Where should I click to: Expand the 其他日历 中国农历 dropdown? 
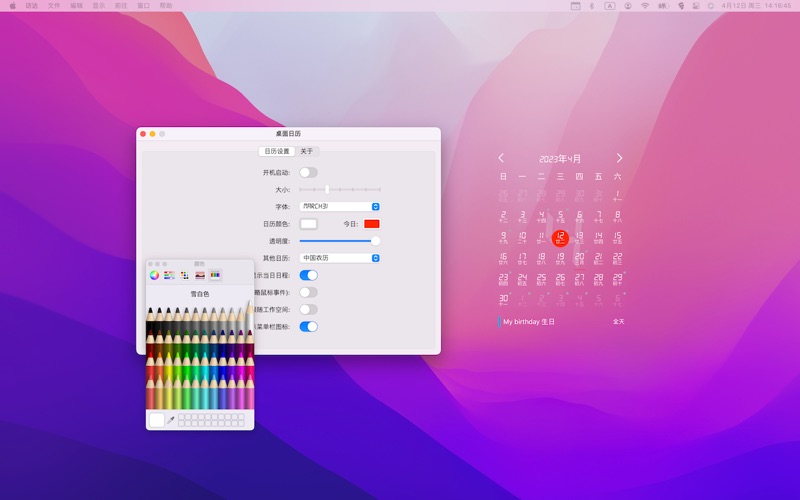[340, 258]
